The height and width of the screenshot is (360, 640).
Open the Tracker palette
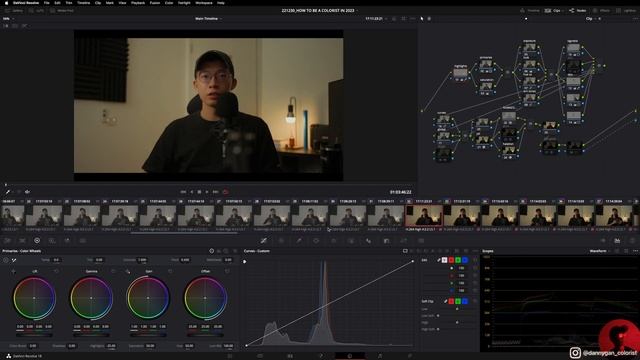pyautogui.click(x=334, y=241)
